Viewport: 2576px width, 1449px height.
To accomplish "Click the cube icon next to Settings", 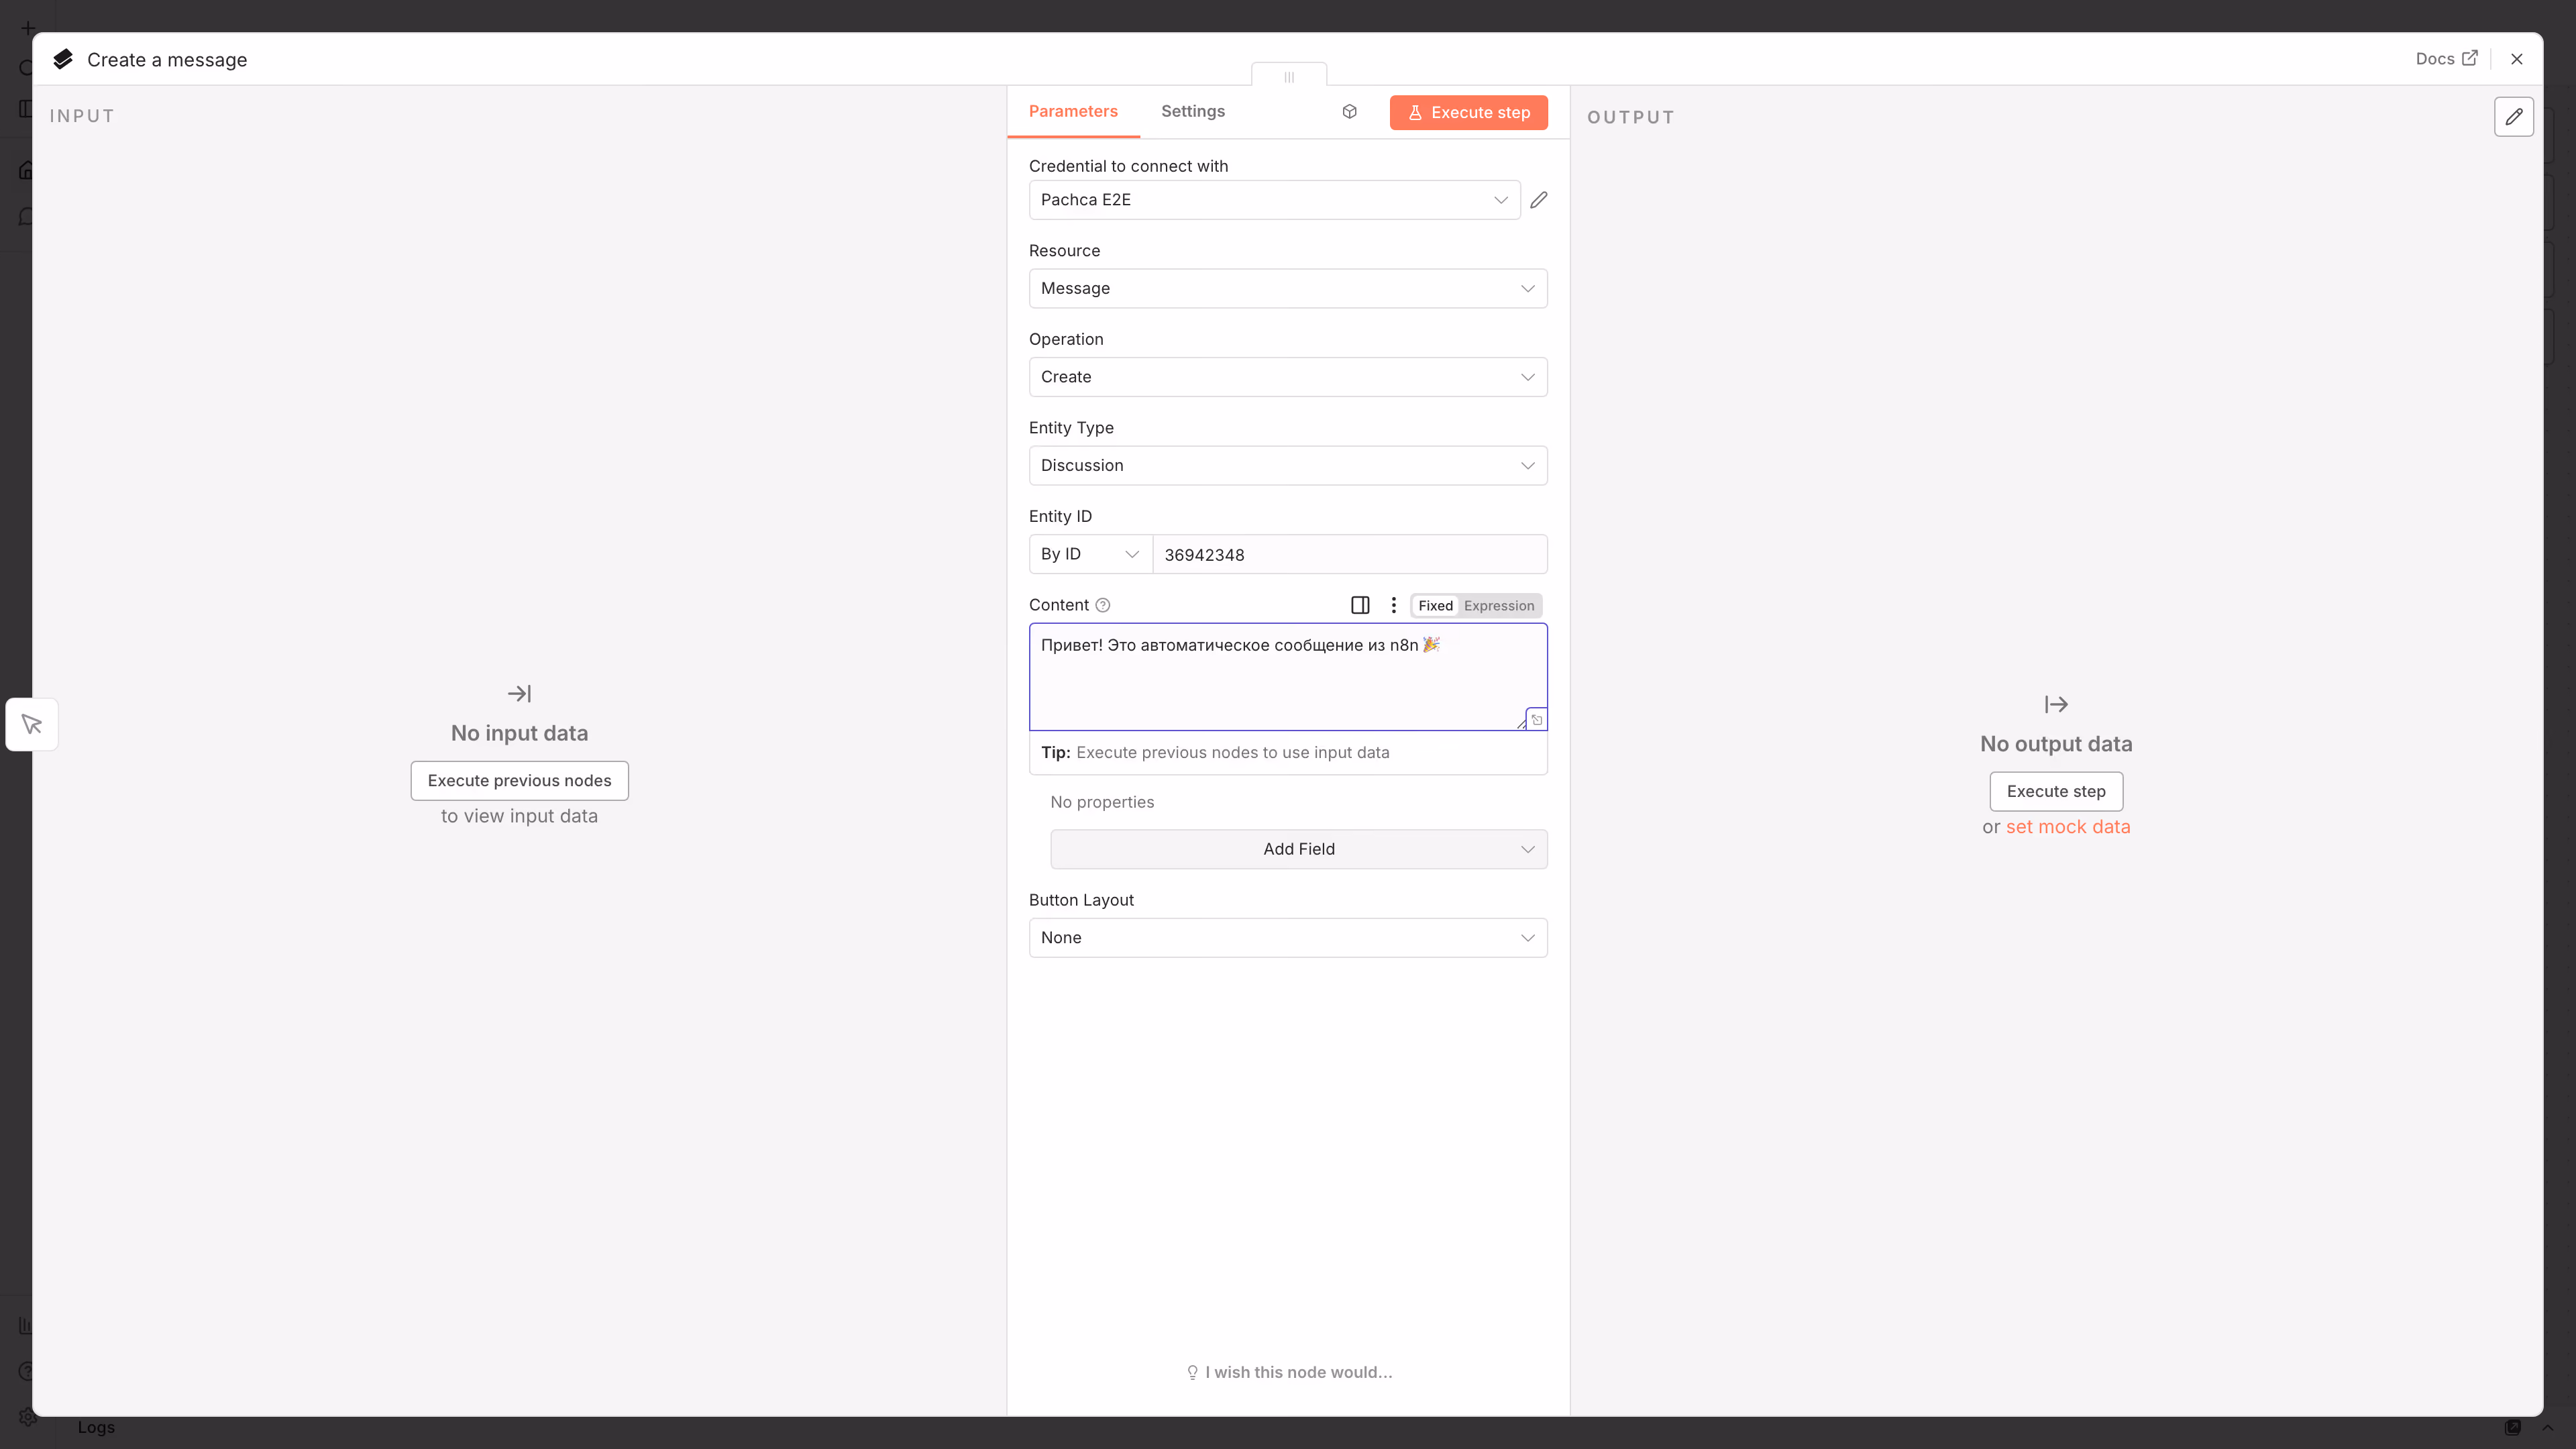I will [x=1349, y=112].
